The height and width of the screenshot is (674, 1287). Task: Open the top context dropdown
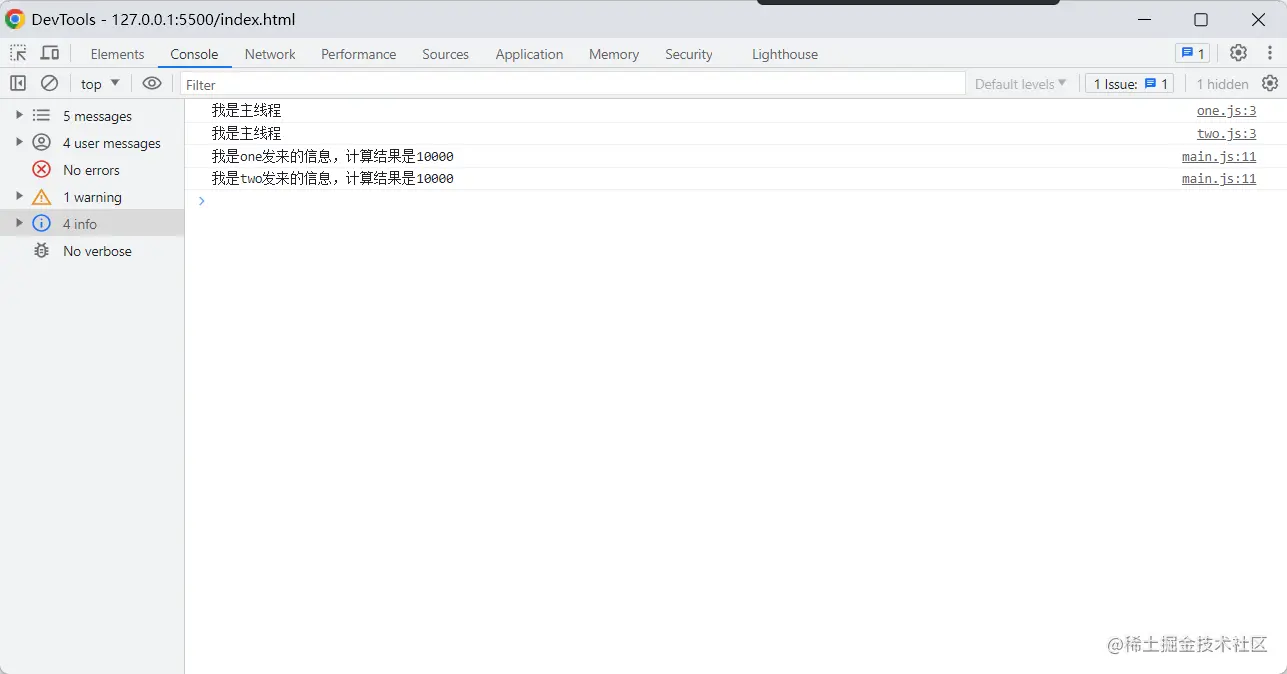tap(100, 84)
